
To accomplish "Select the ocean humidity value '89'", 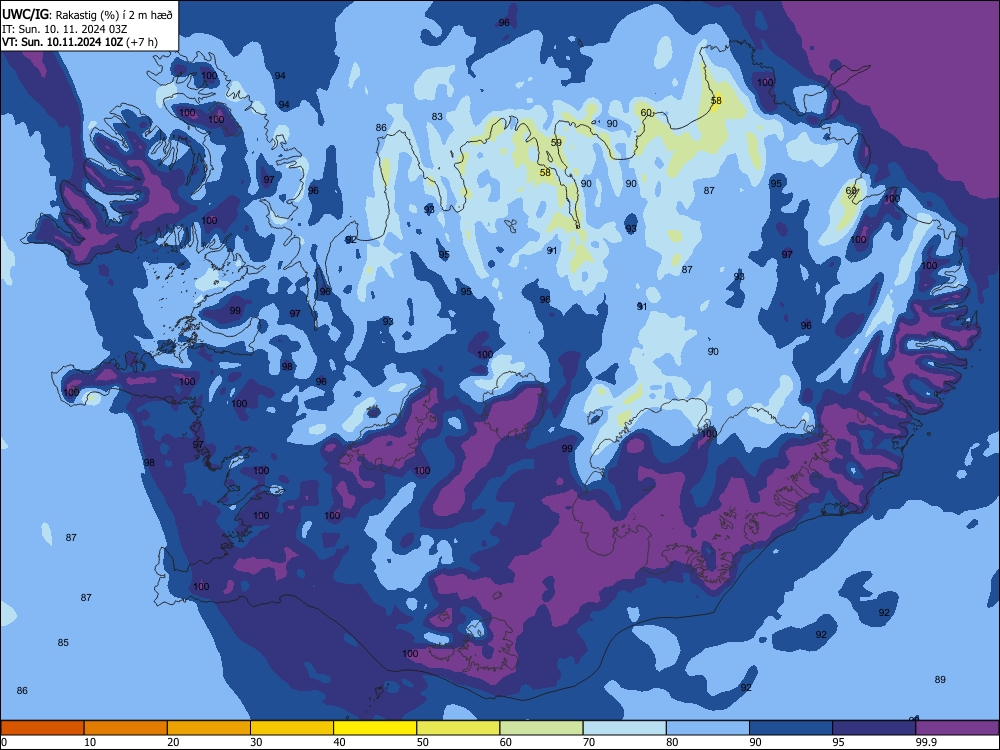I will [940, 679].
